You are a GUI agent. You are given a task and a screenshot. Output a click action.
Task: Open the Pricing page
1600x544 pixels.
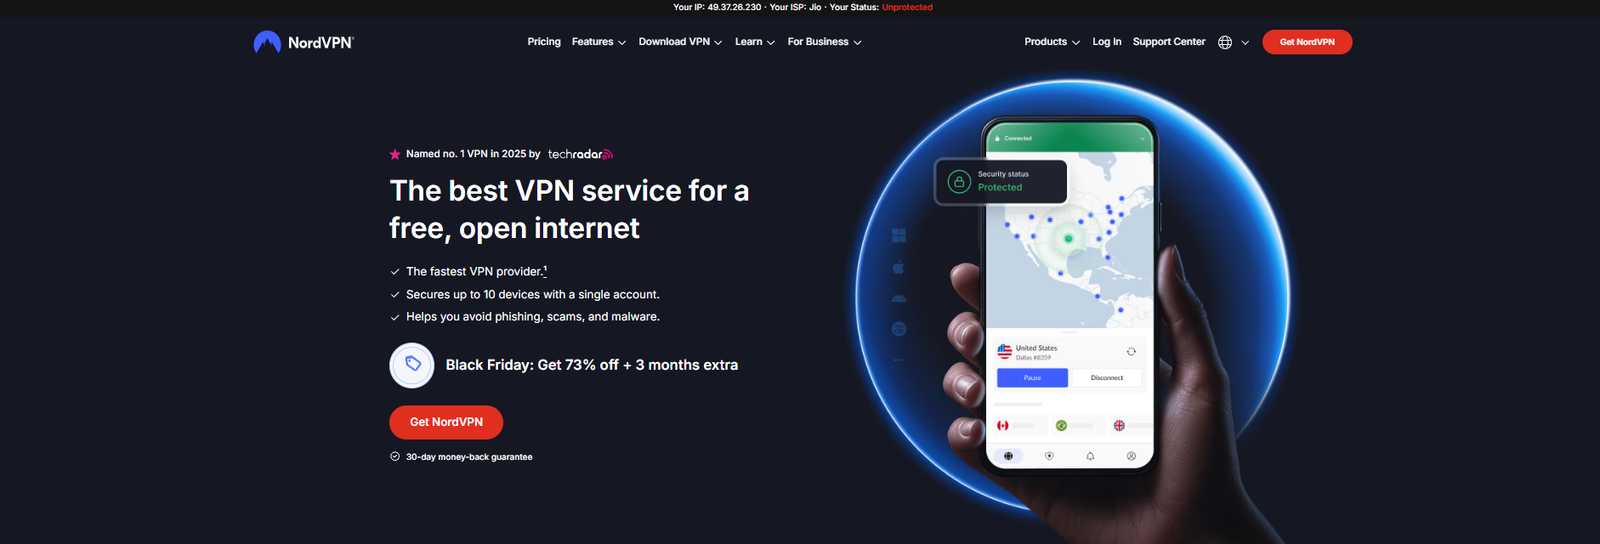pyautogui.click(x=544, y=42)
